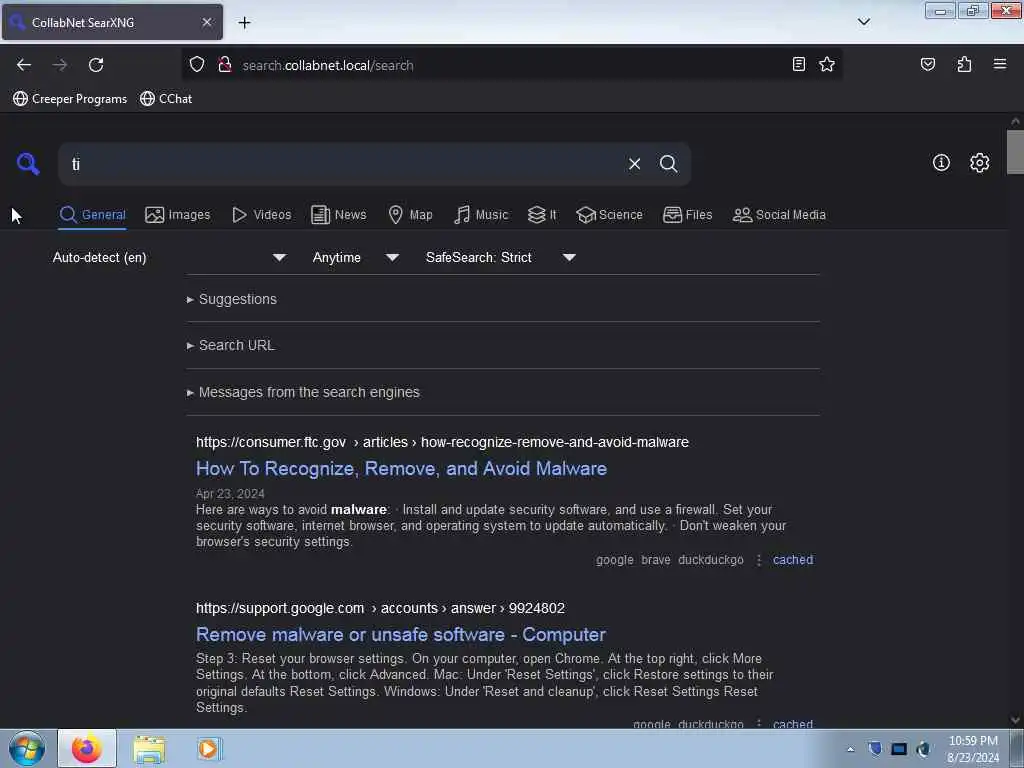The width and height of the screenshot is (1024, 768).
Task: Open the Windows Start orb
Action: 27,748
